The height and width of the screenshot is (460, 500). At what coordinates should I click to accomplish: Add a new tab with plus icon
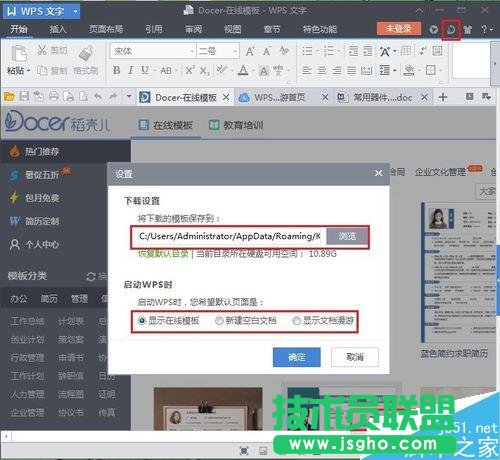point(443,97)
